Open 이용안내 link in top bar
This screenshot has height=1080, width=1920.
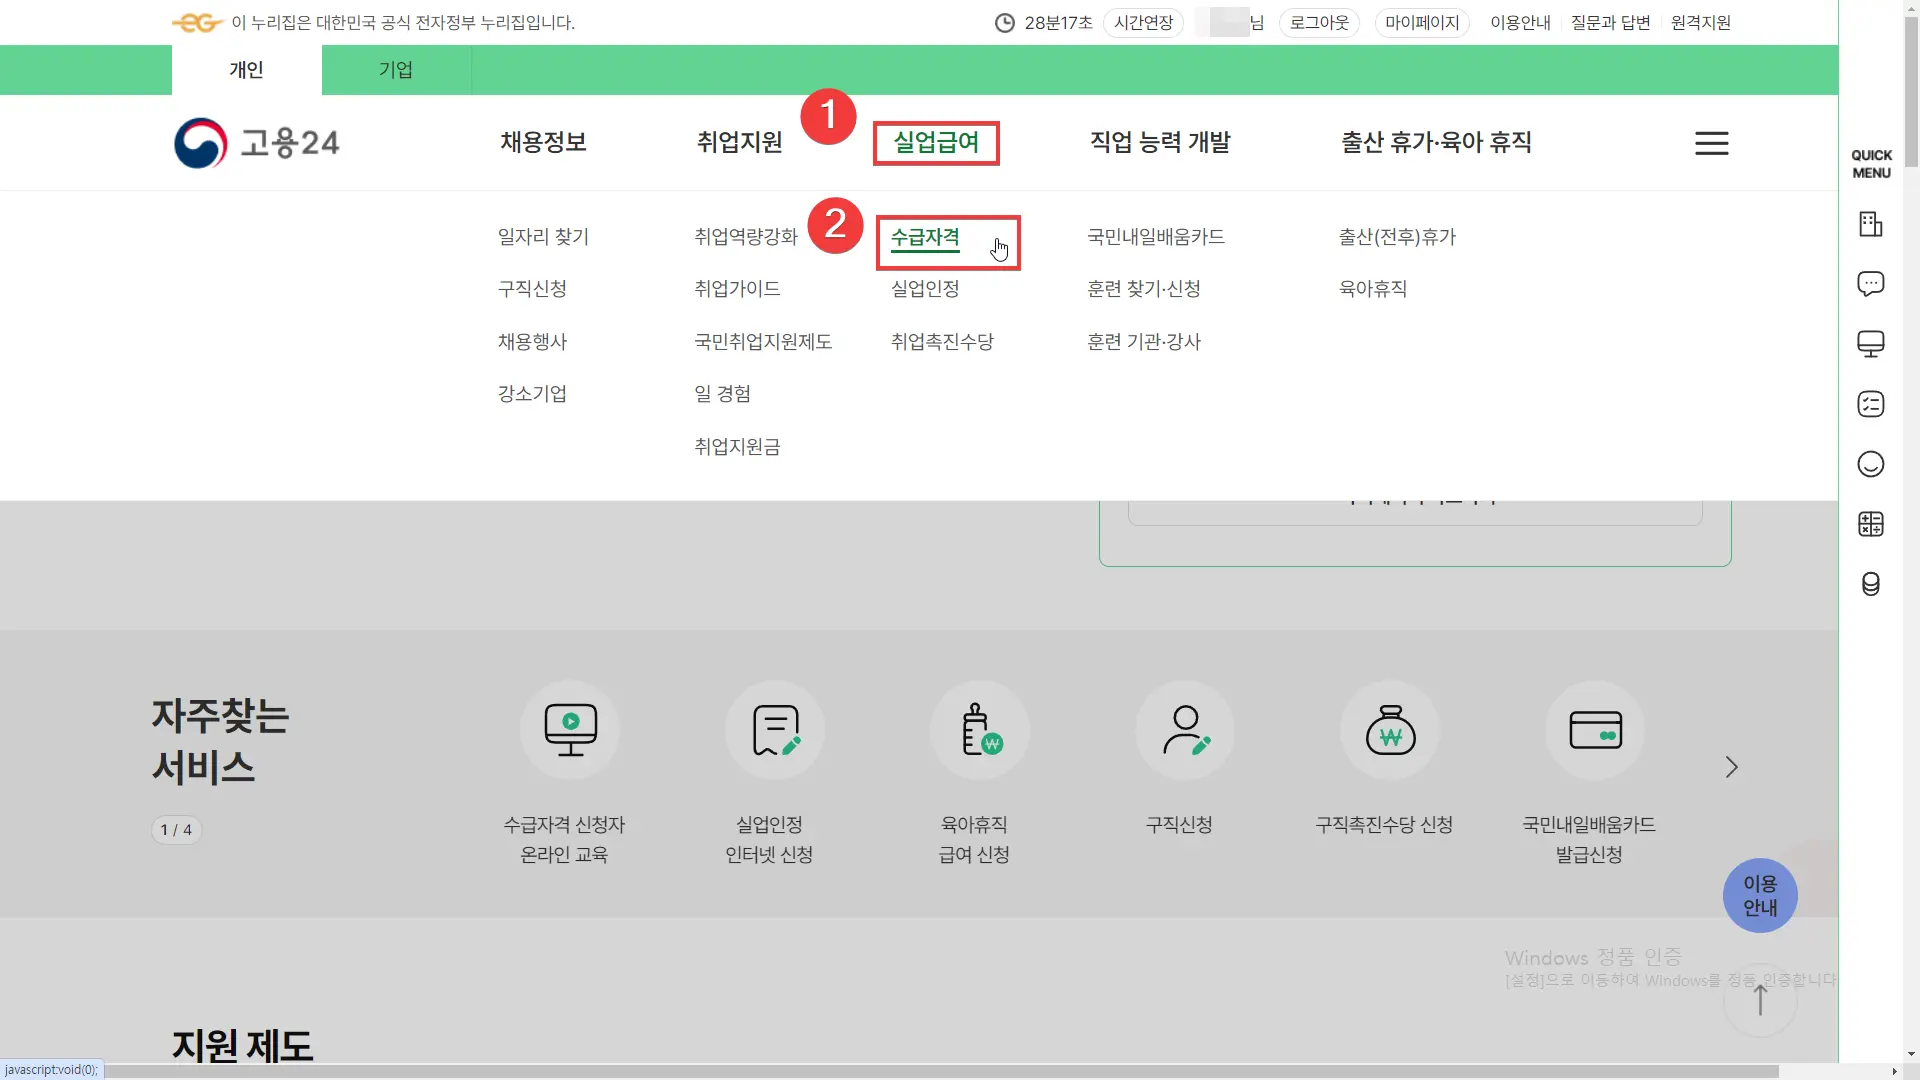[1520, 23]
